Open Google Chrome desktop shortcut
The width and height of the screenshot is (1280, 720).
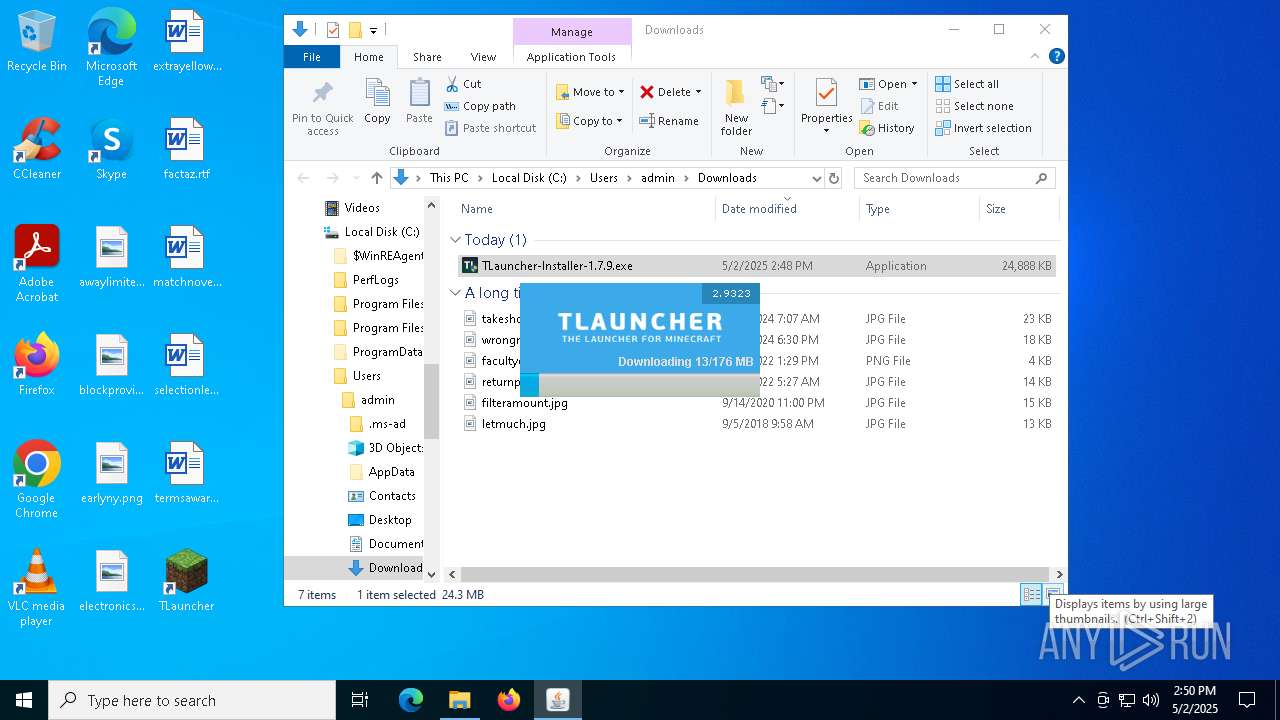point(37,481)
